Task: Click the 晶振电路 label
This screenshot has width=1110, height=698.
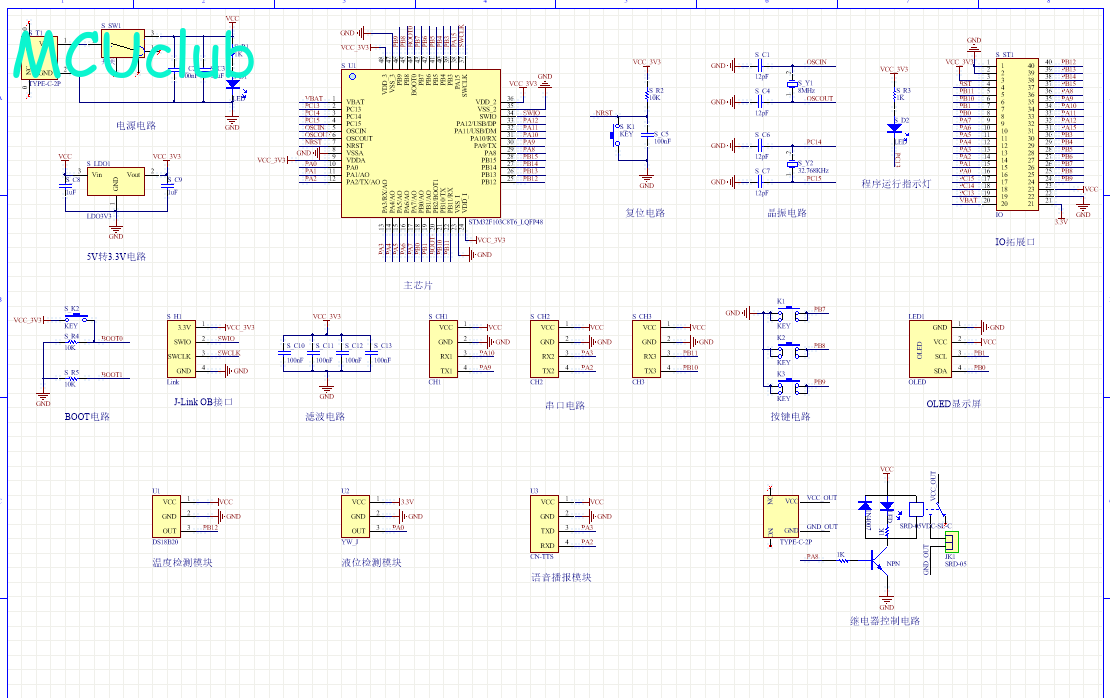Action: [786, 212]
